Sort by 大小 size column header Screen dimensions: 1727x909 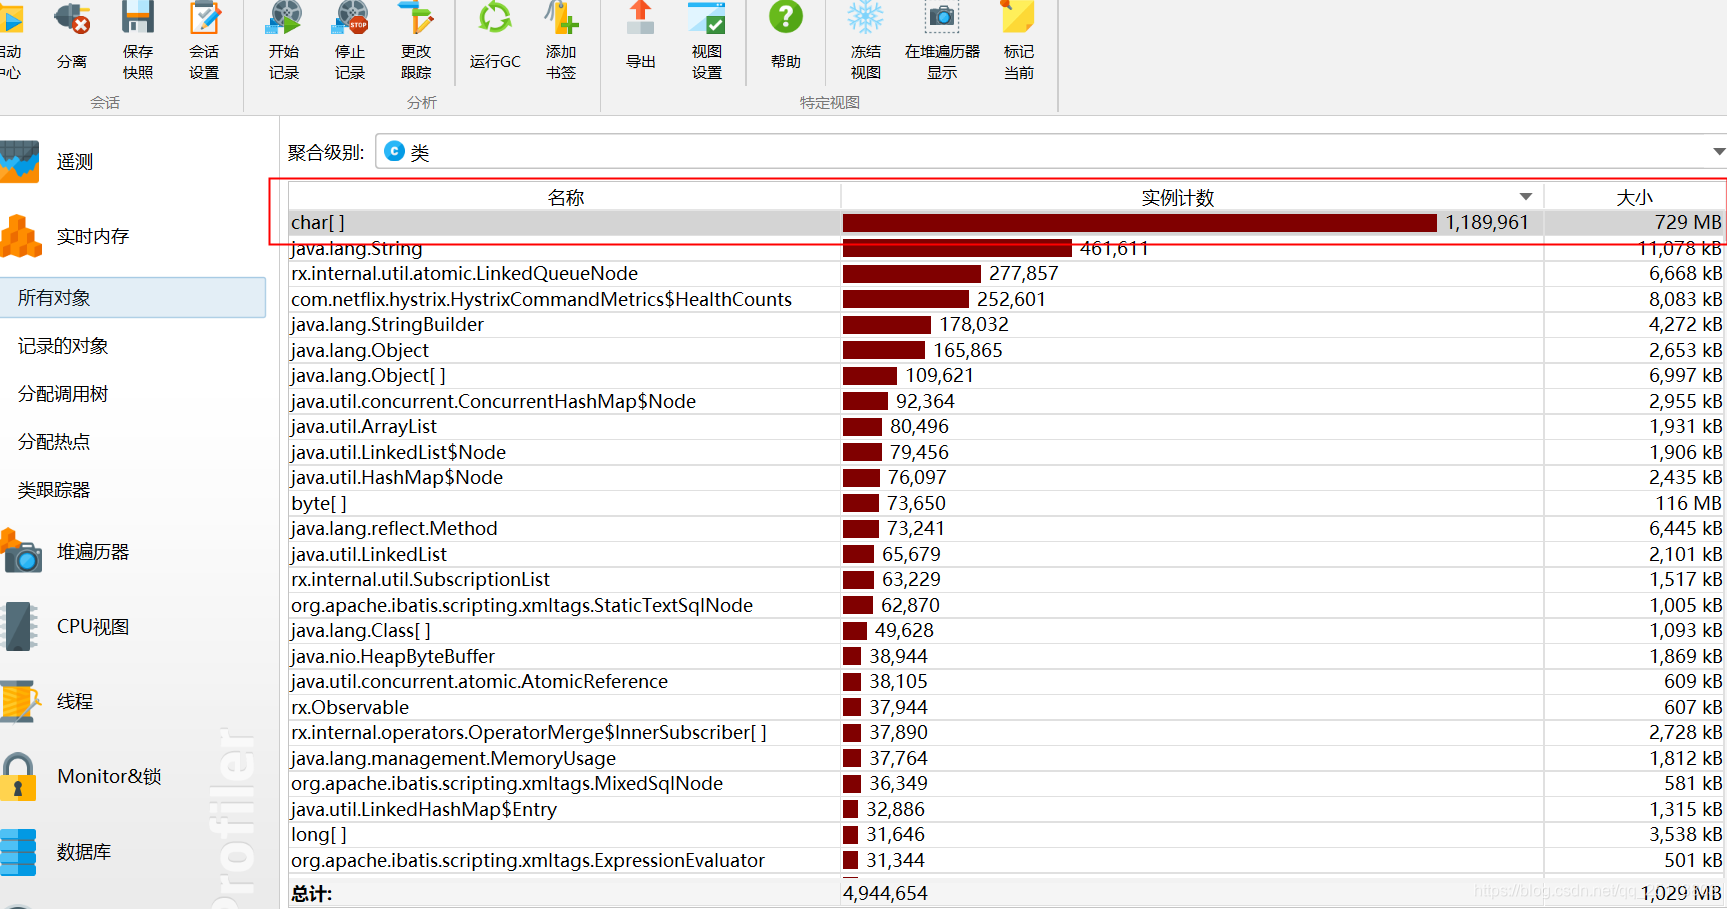pos(1635,197)
